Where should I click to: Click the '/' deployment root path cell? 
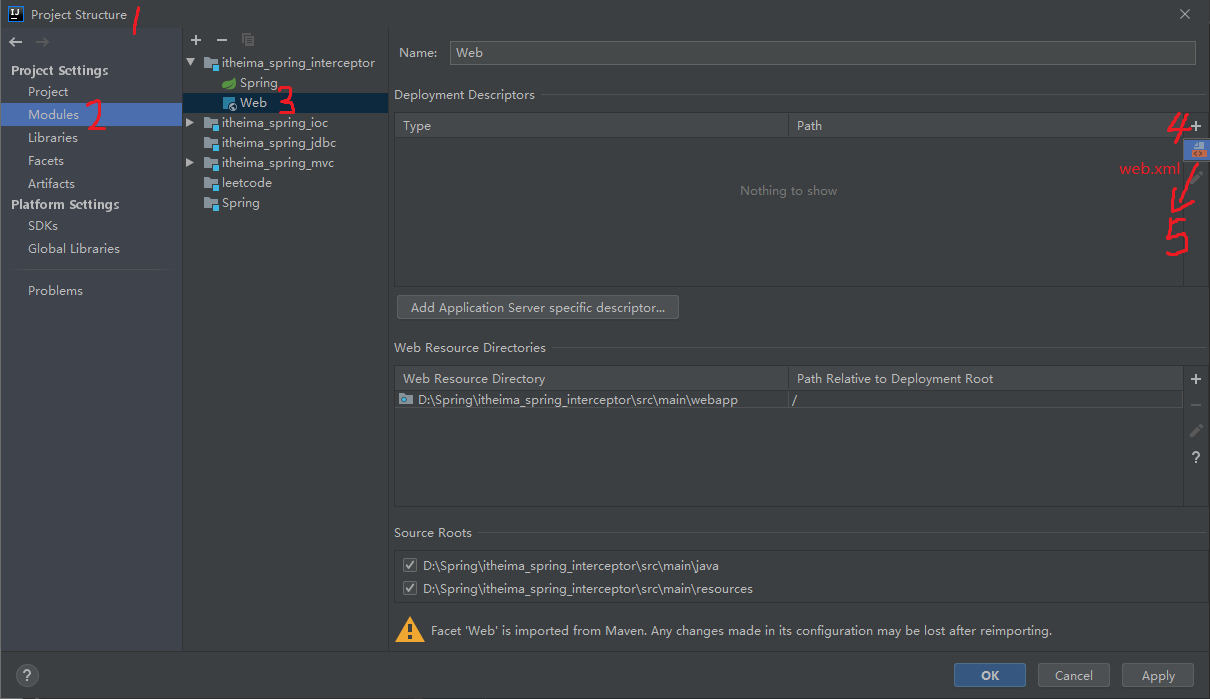coord(985,399)
